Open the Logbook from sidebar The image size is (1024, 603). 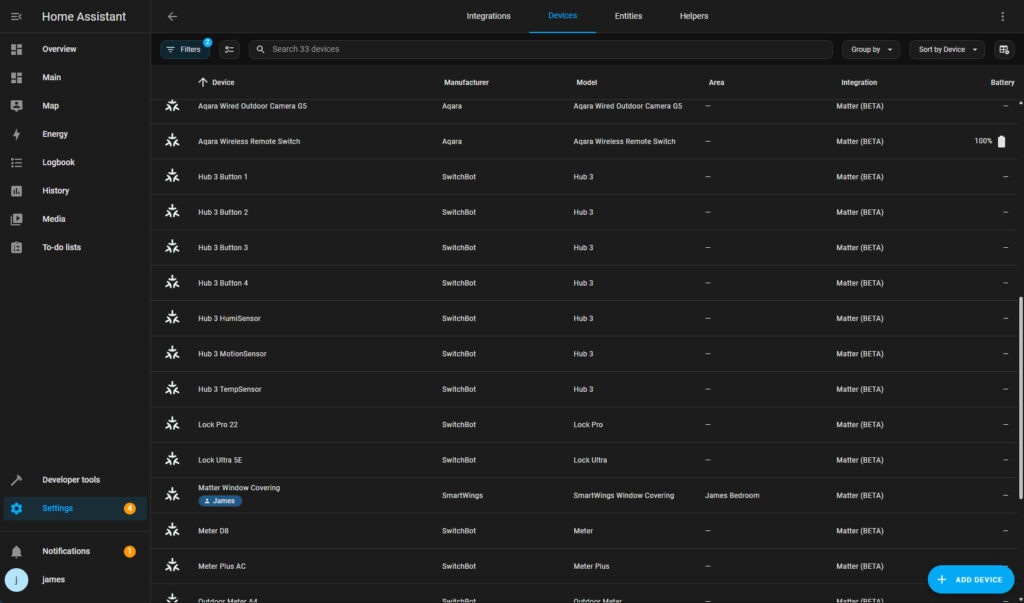click(58, 162)
